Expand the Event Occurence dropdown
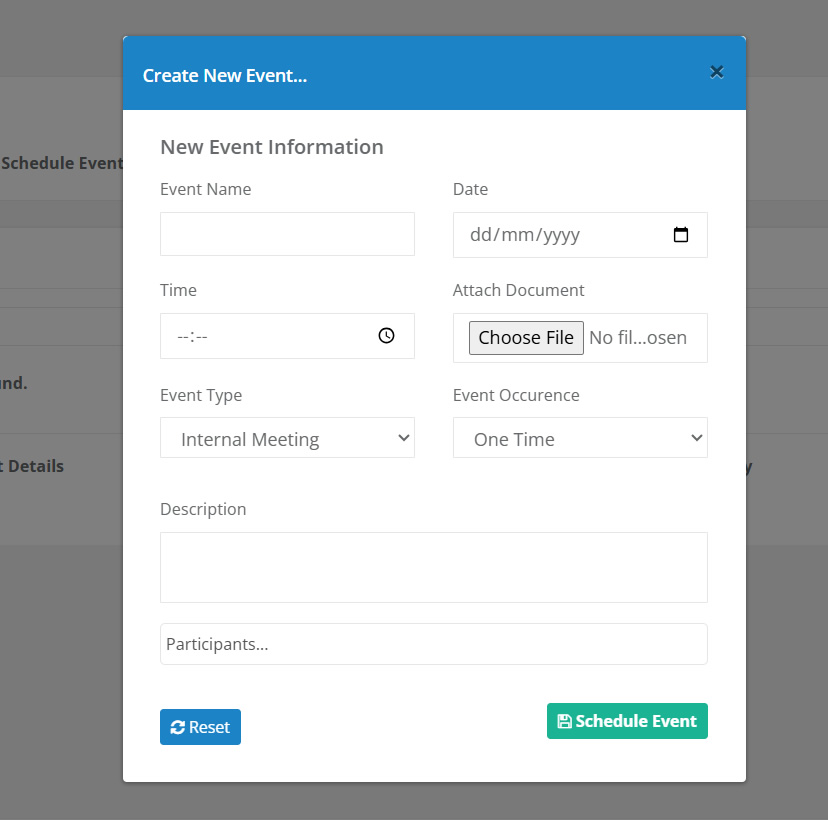828x820 pixels. click(x=580, y=438)
